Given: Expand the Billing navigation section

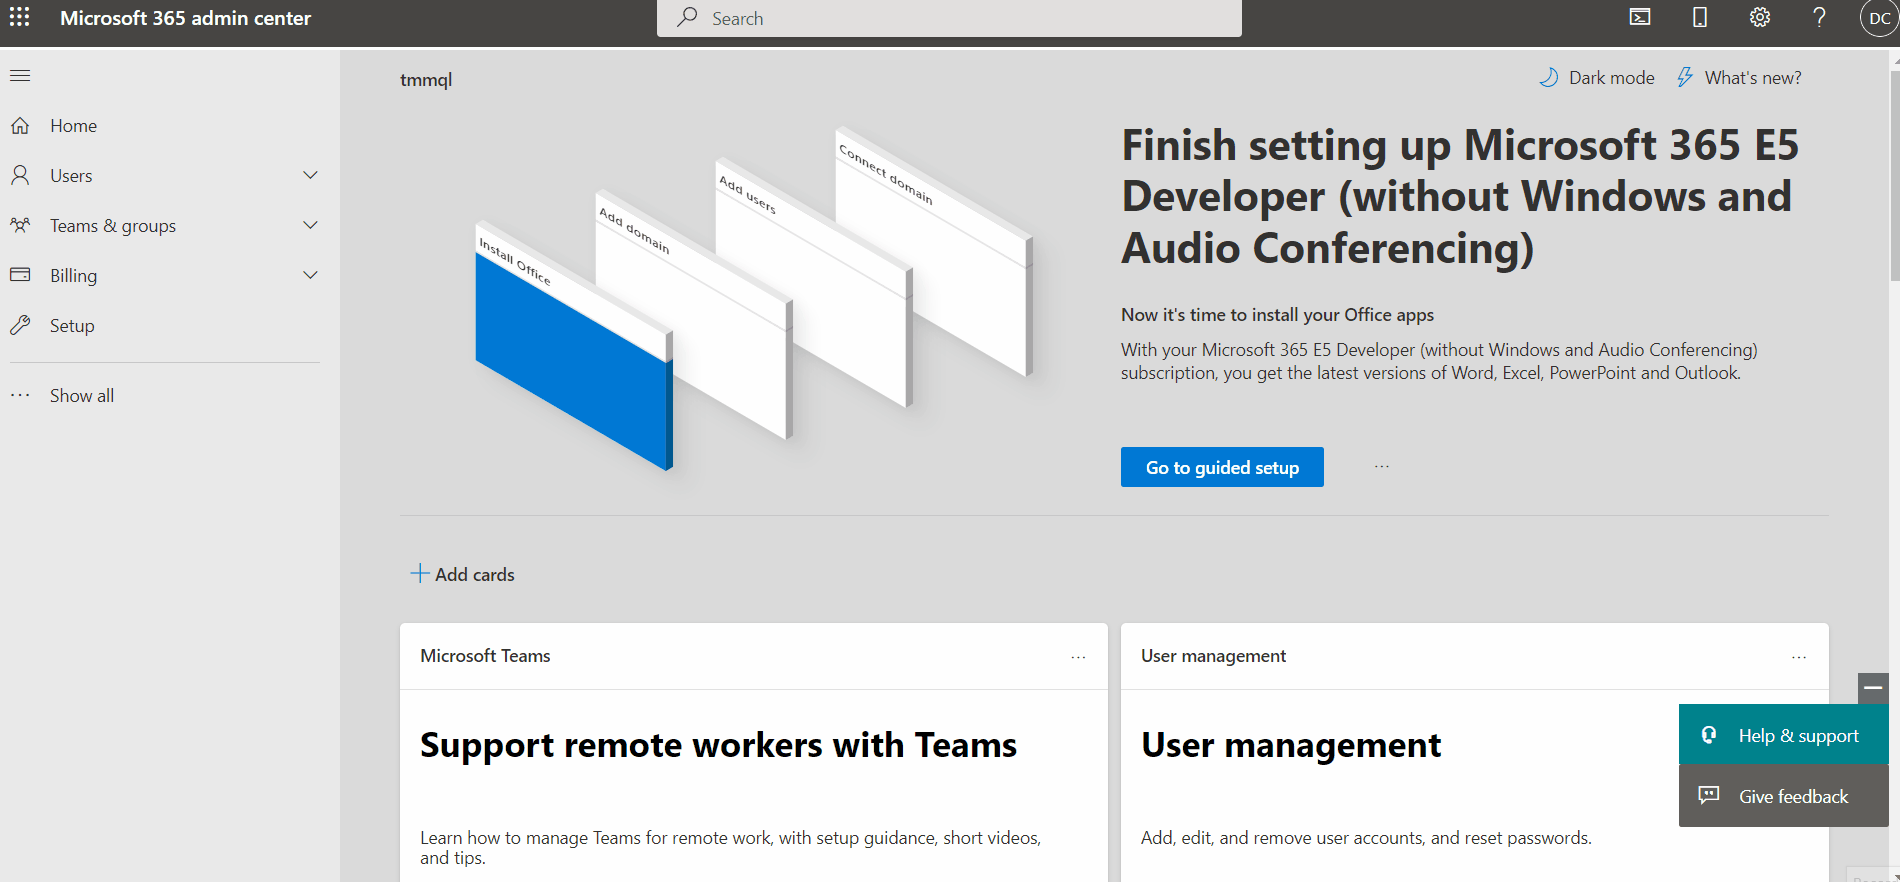Looking at the screenshot, I should point(310,276).
